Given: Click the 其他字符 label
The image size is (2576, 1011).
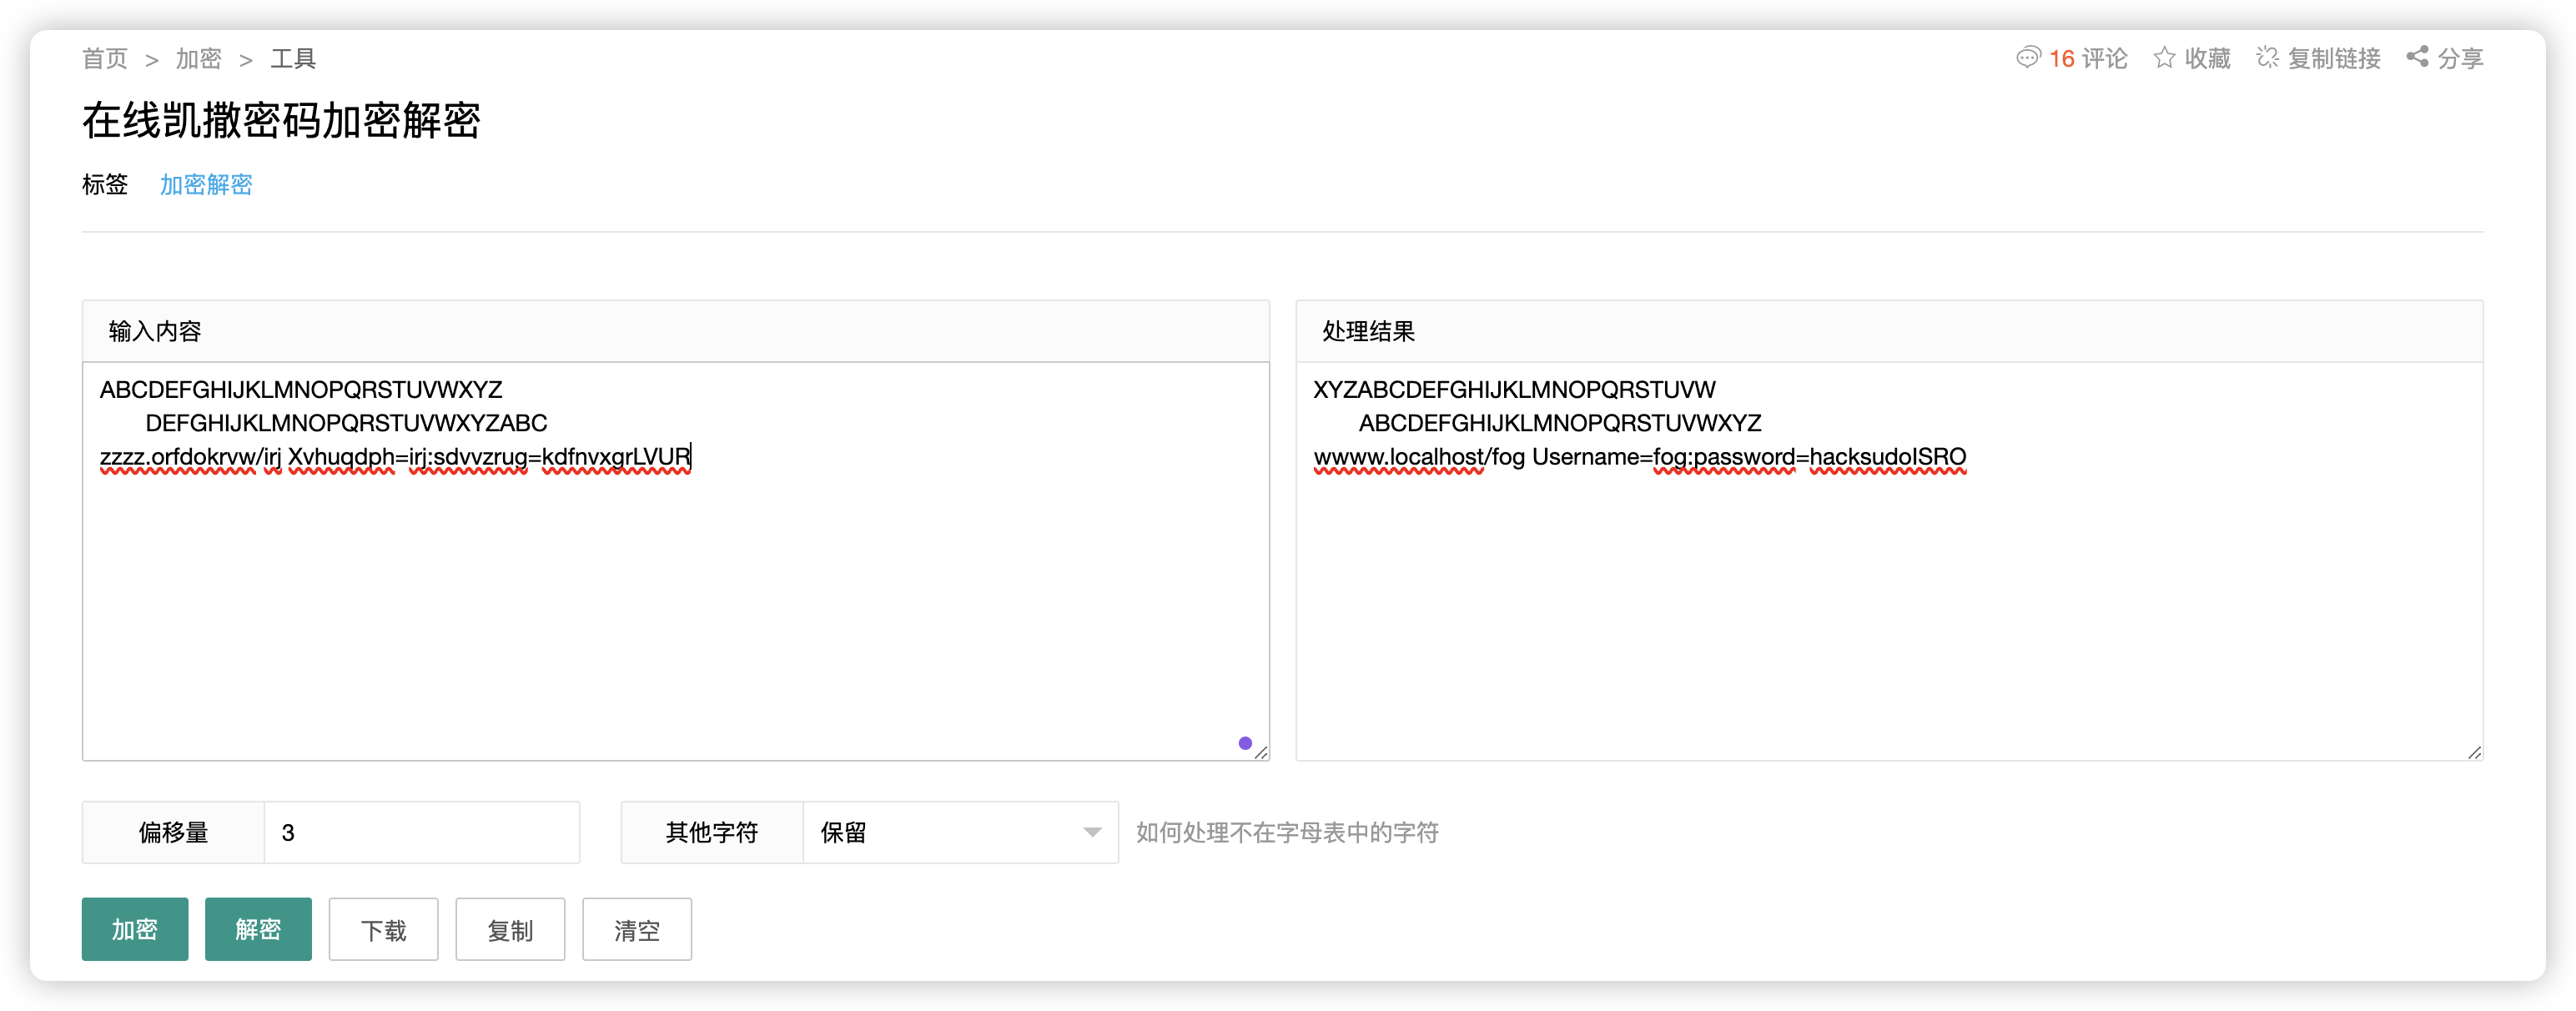Looking at the screenshot, I should [712, 832].
